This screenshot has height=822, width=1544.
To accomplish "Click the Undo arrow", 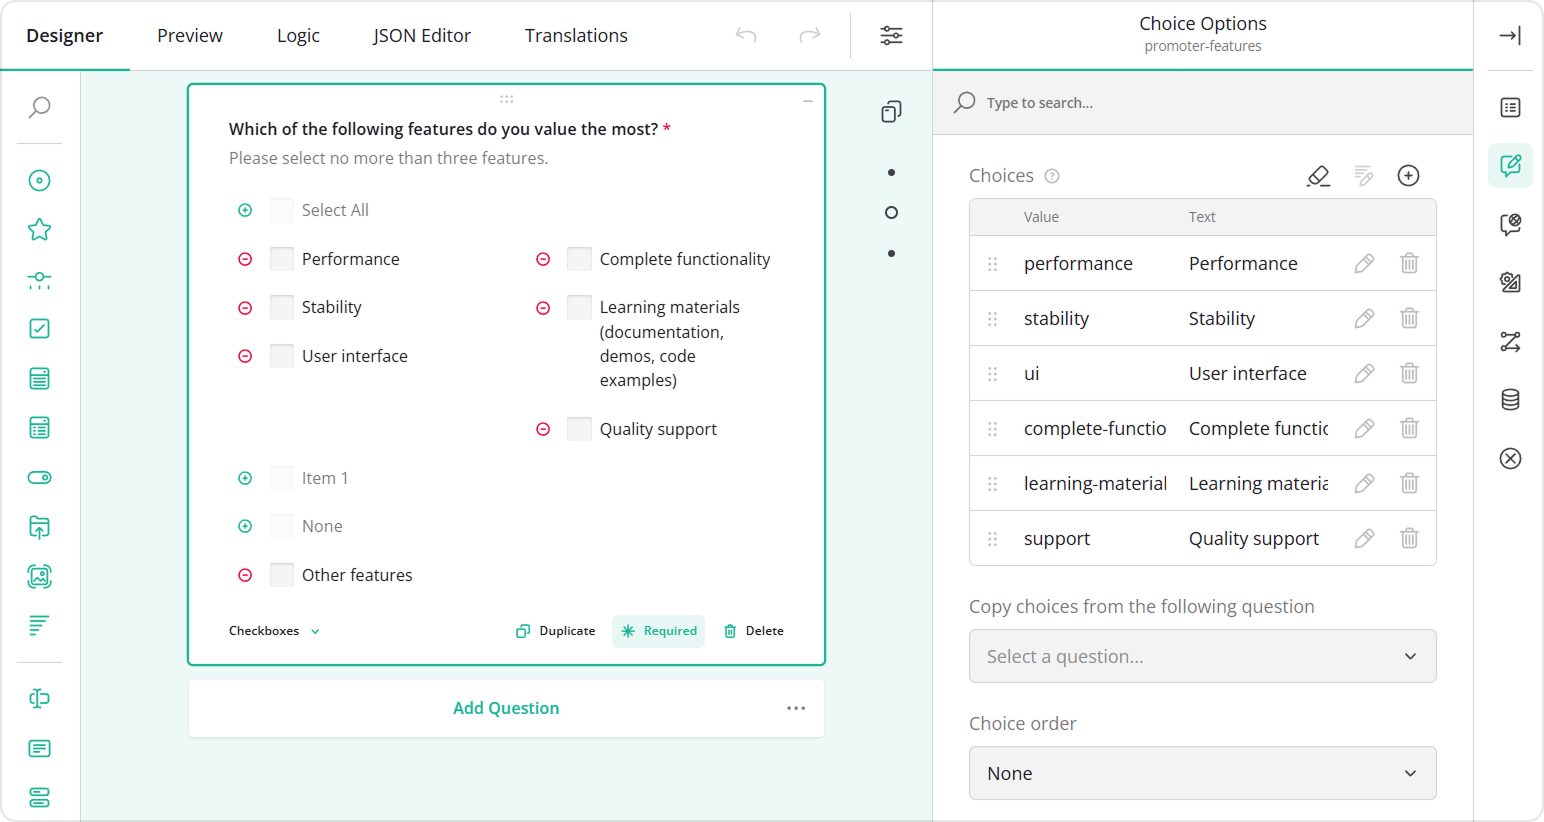I will (745, 35).
